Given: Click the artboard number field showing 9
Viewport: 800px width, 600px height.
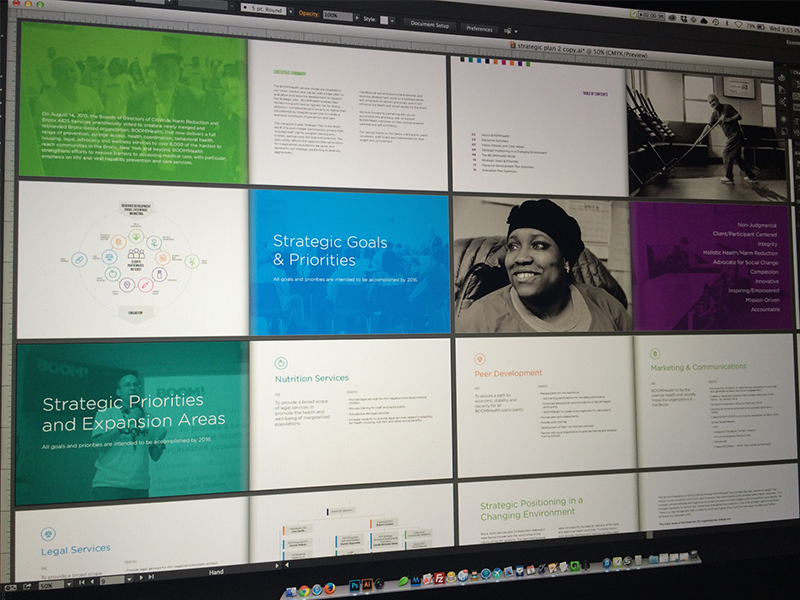Looking at the screenshot, I should click(x=112, y=580).
